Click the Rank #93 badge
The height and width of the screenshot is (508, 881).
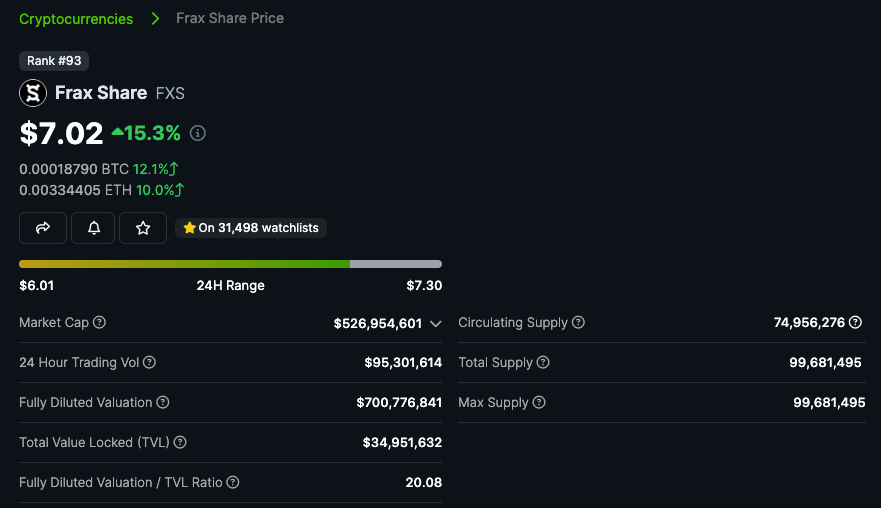54,61
